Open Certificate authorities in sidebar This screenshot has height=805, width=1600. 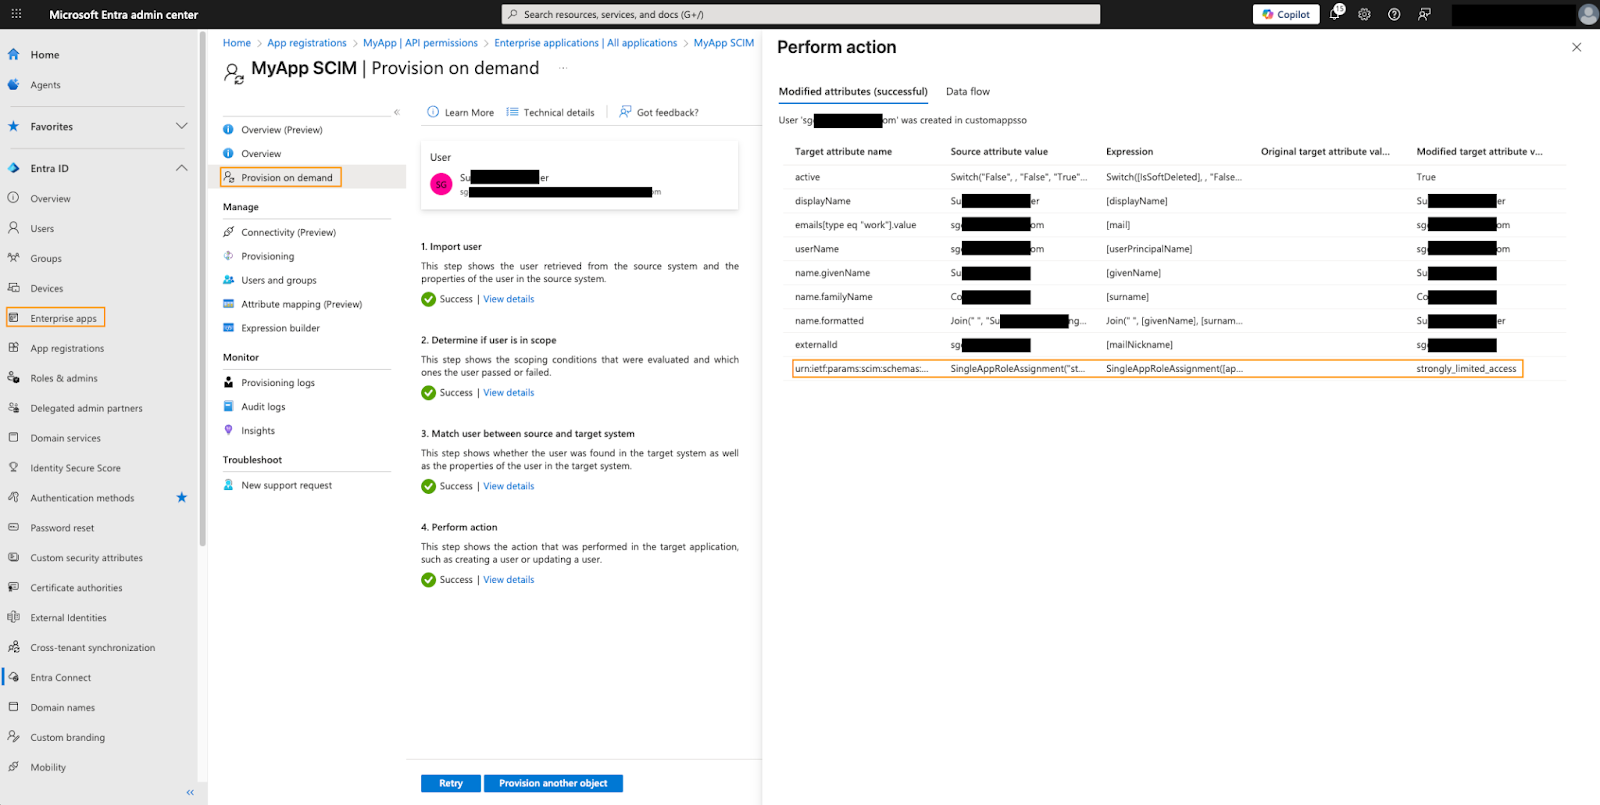(76, 589)
